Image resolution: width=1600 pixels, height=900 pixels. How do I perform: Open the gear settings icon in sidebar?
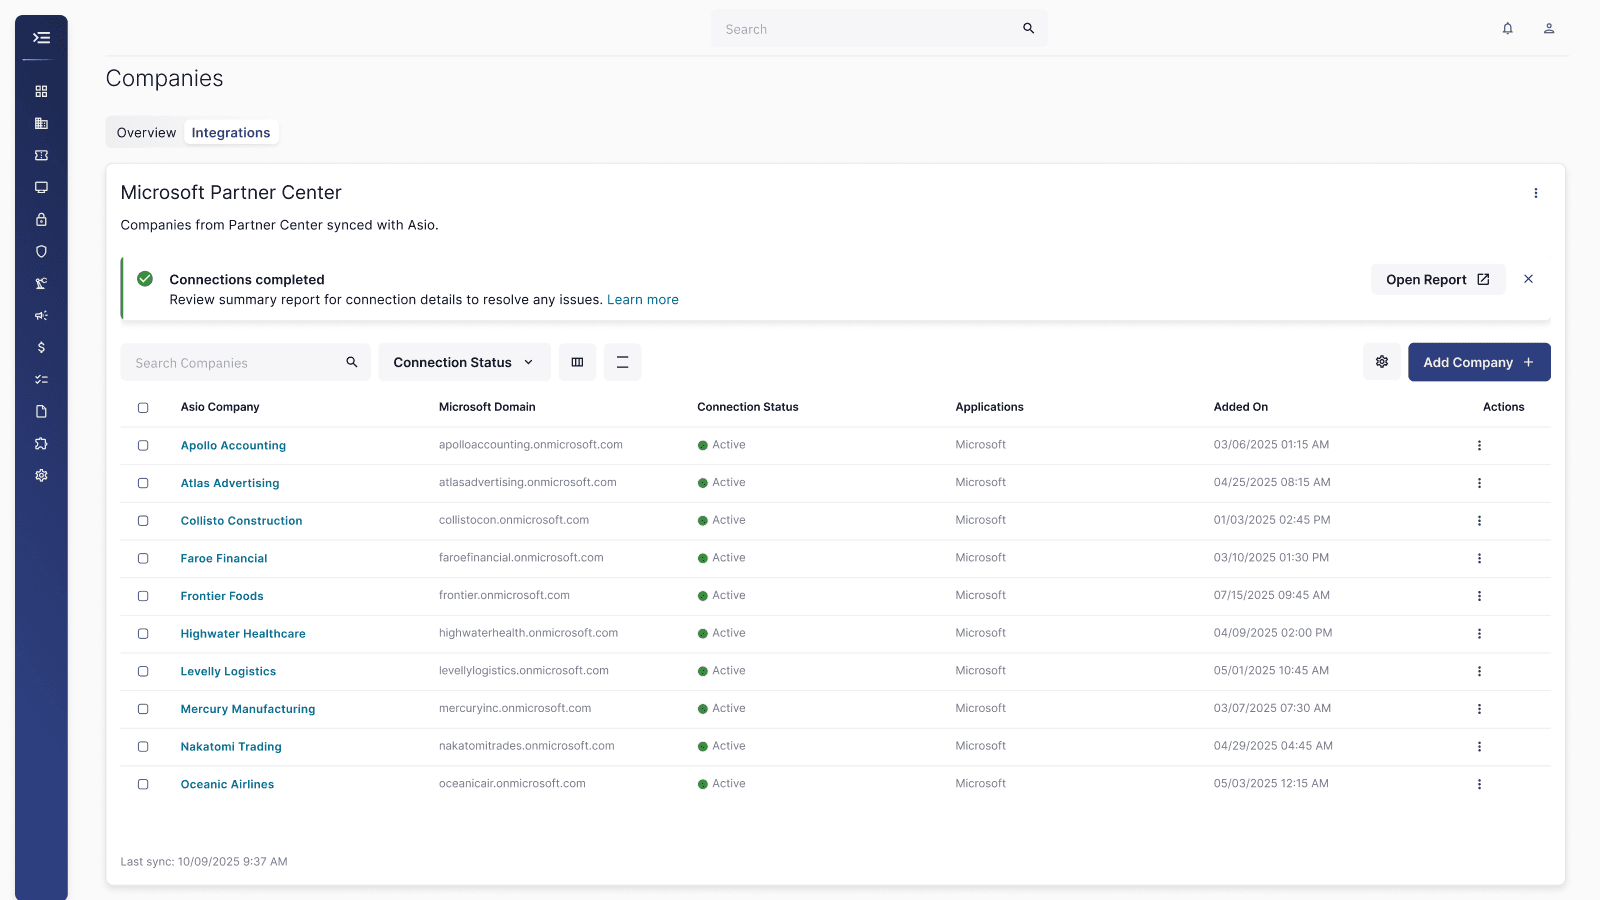point(41,475)
